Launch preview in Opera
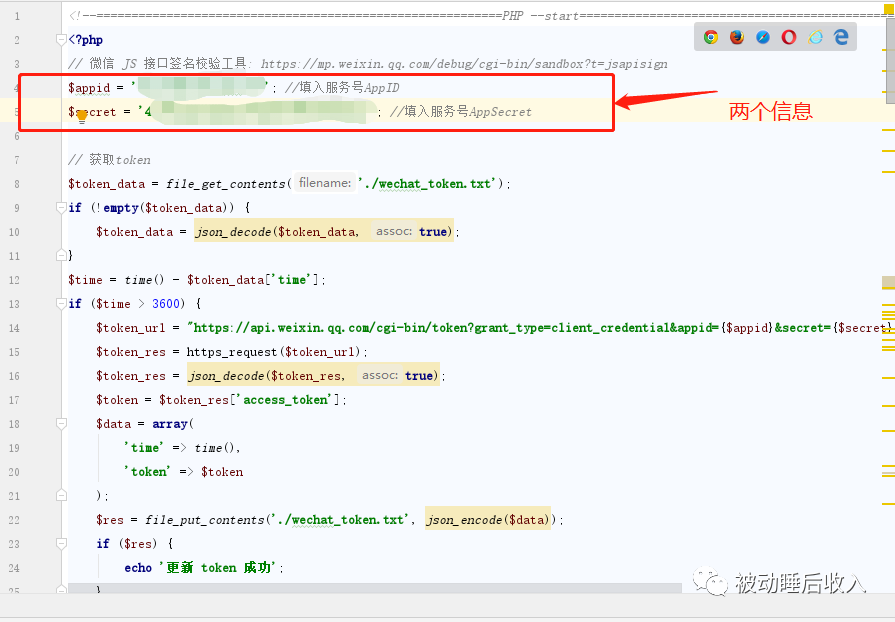This screenshot has height=622, width=895. 787,36
